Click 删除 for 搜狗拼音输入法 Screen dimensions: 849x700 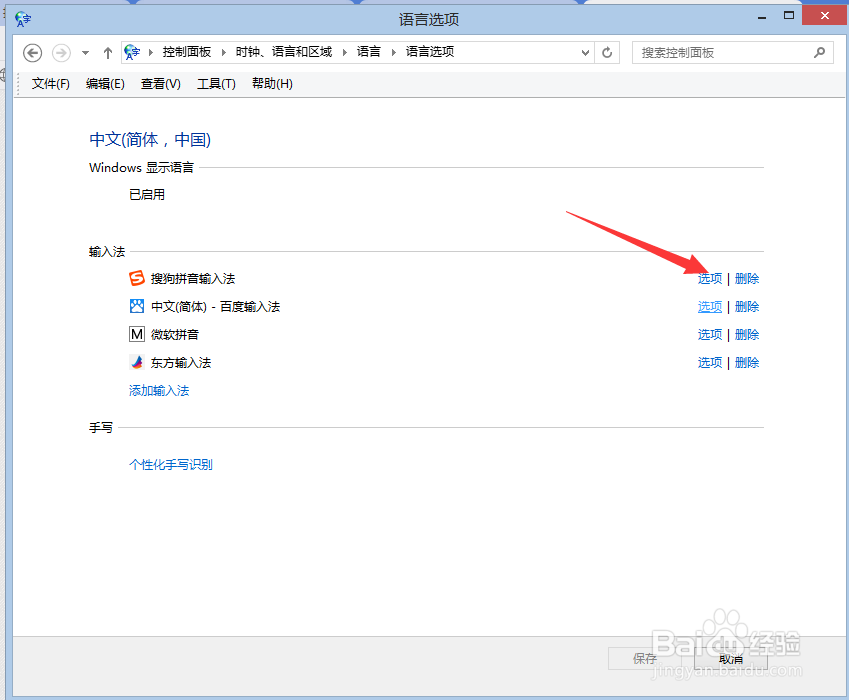[747, 278]
